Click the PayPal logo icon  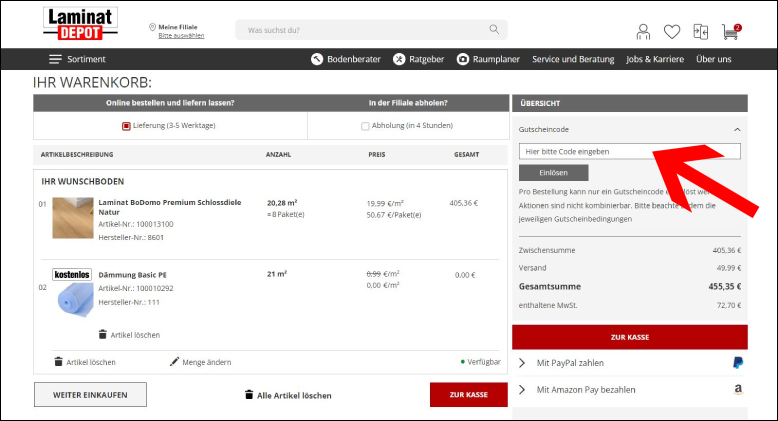pyautogui.click(x=738, y=363)
